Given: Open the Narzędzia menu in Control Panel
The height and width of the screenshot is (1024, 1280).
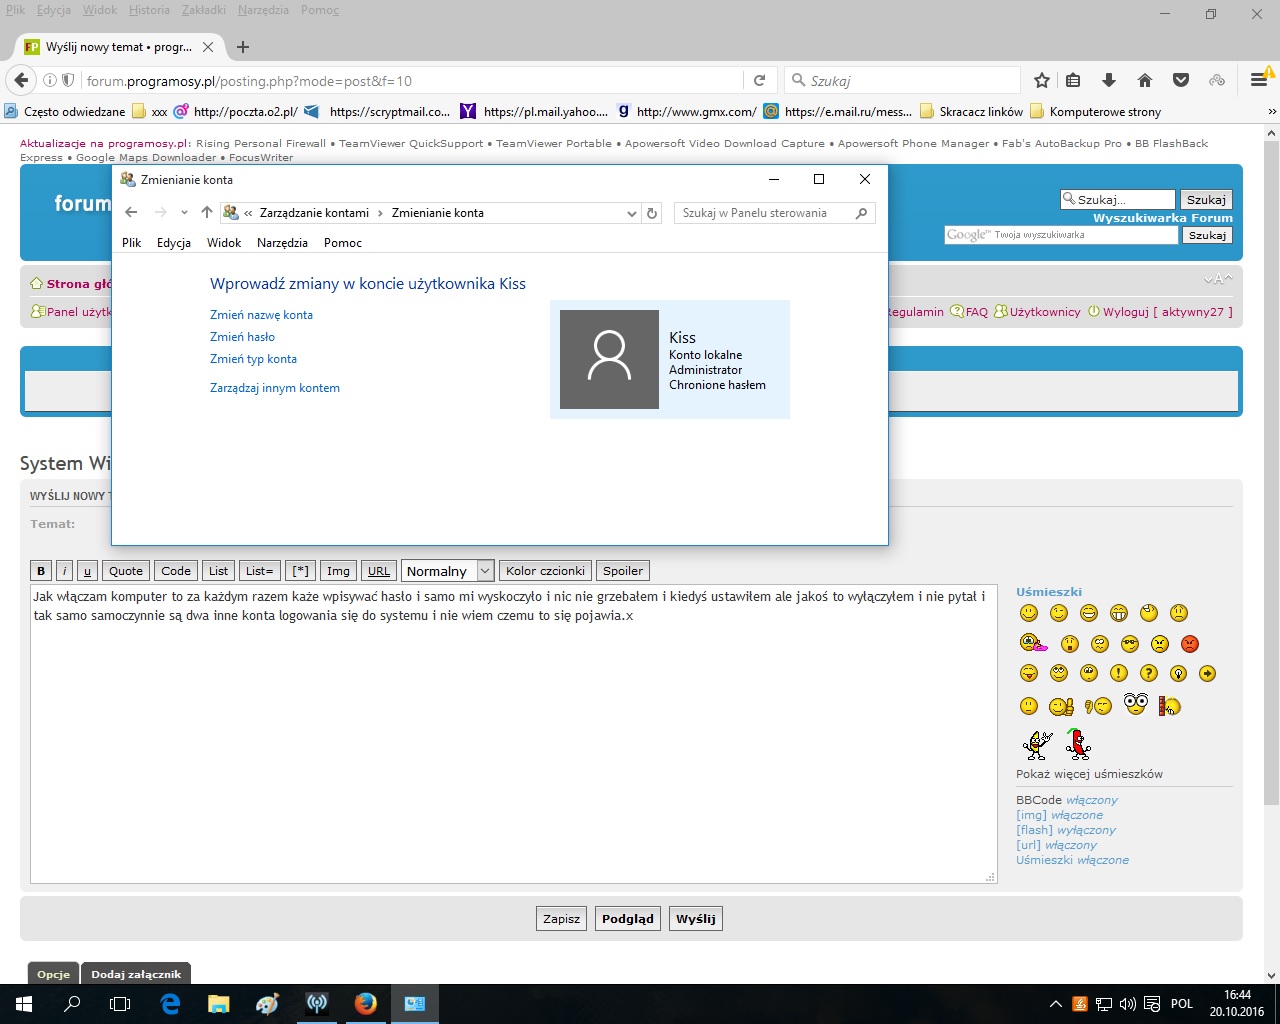Looking at the screenshot, I should 282,243.
